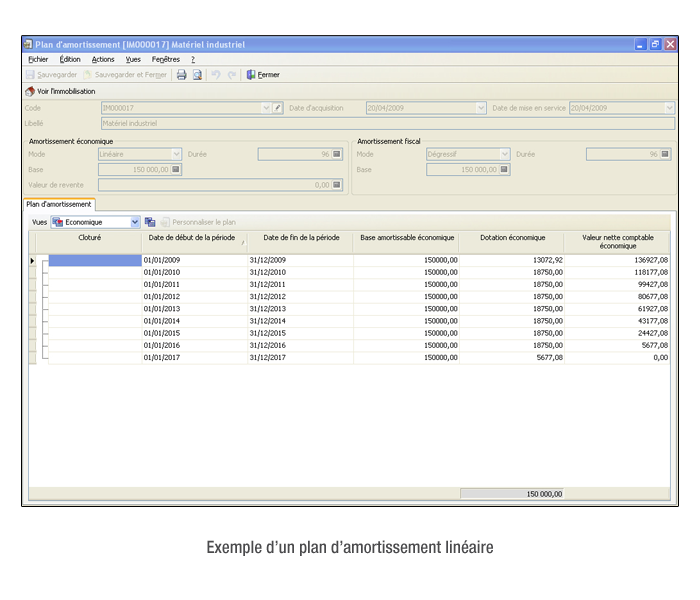Screen dimensions: 700x600
Task: Click the print icon in toolbar
Action: [181, 75]
